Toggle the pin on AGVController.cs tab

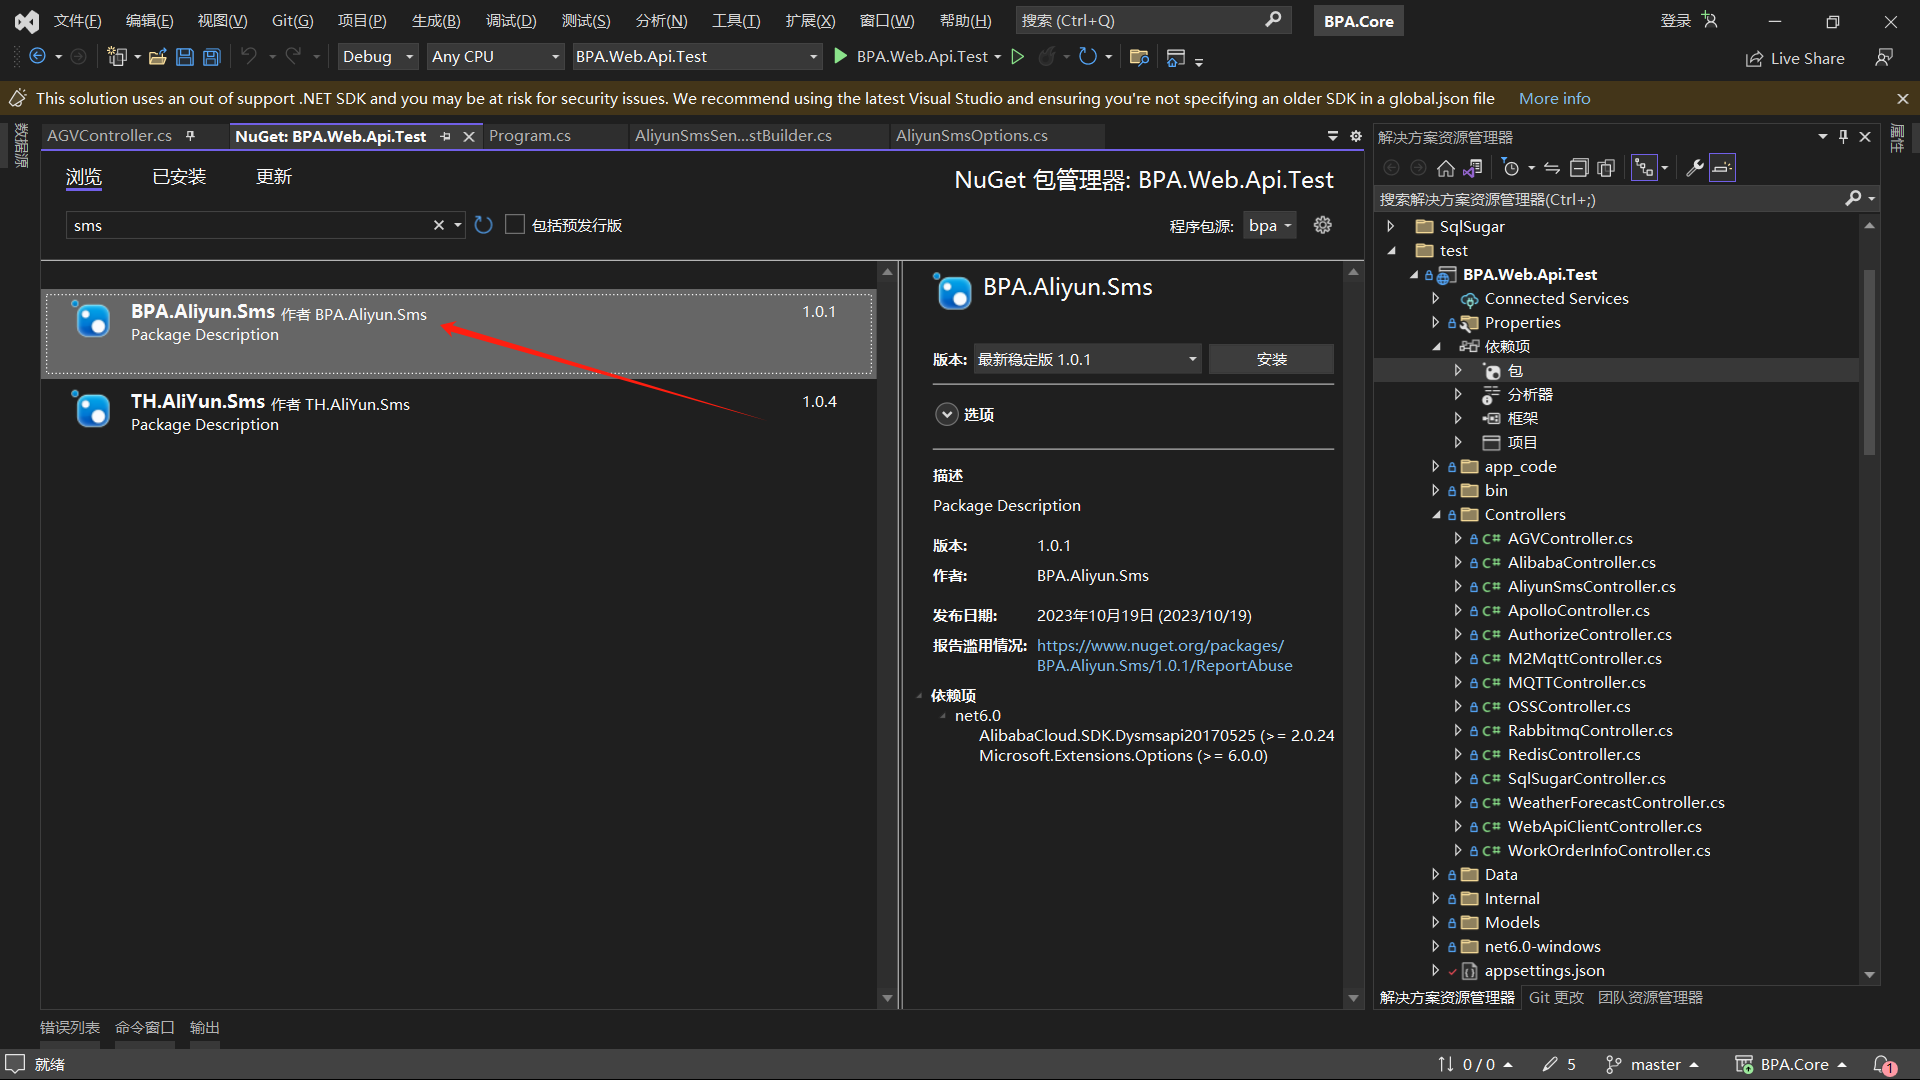click(190, 136)
